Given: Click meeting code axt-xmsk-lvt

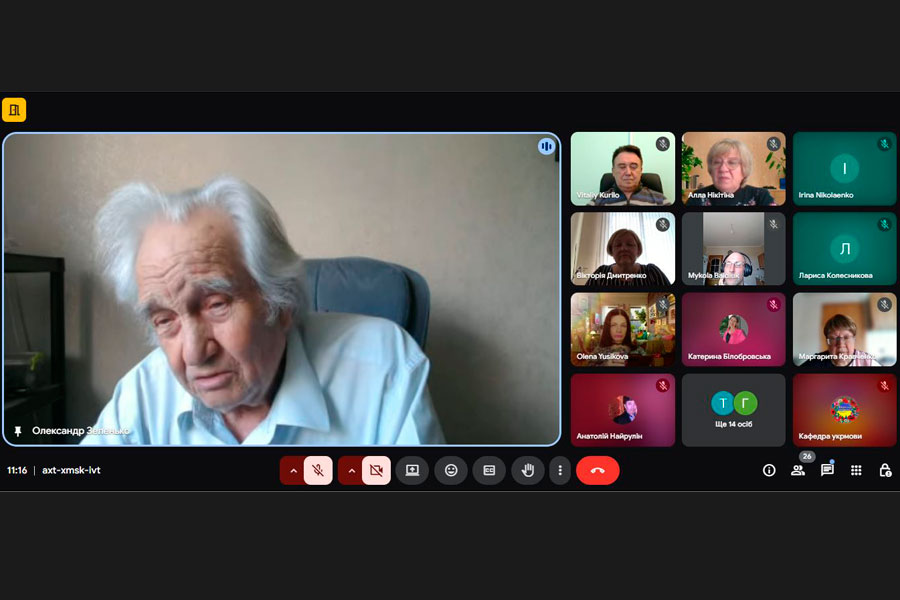Looking at the screenshot, I should (x=71, y=470).
